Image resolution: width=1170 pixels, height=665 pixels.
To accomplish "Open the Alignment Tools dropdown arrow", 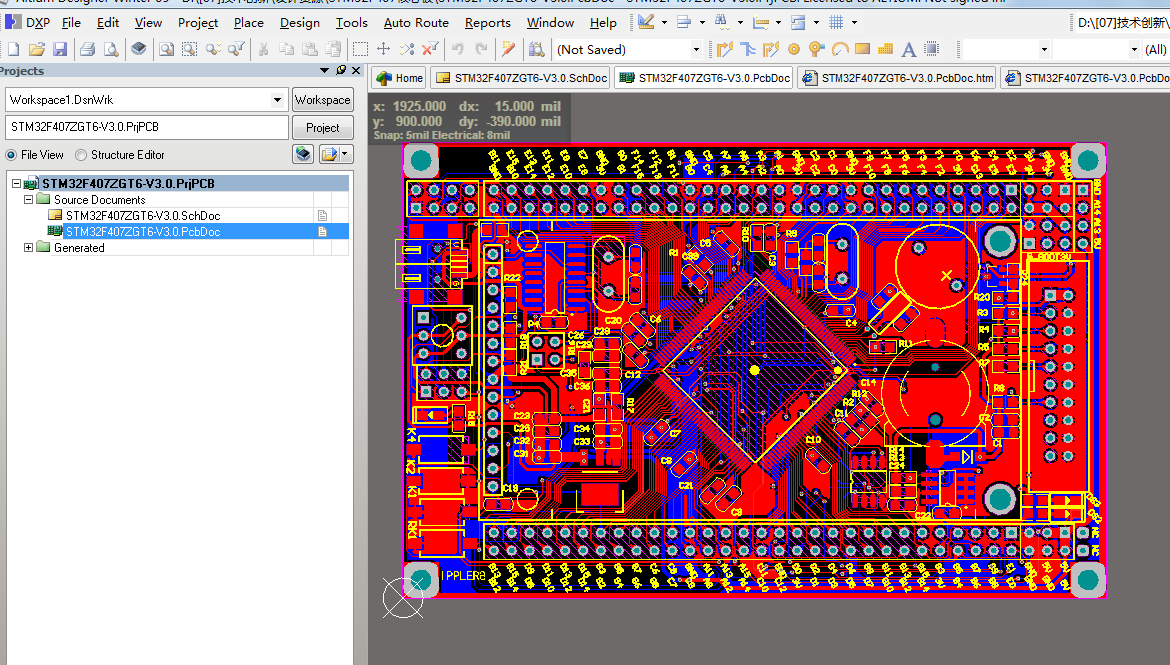I will pyautogui.click(x=702, y=22).
